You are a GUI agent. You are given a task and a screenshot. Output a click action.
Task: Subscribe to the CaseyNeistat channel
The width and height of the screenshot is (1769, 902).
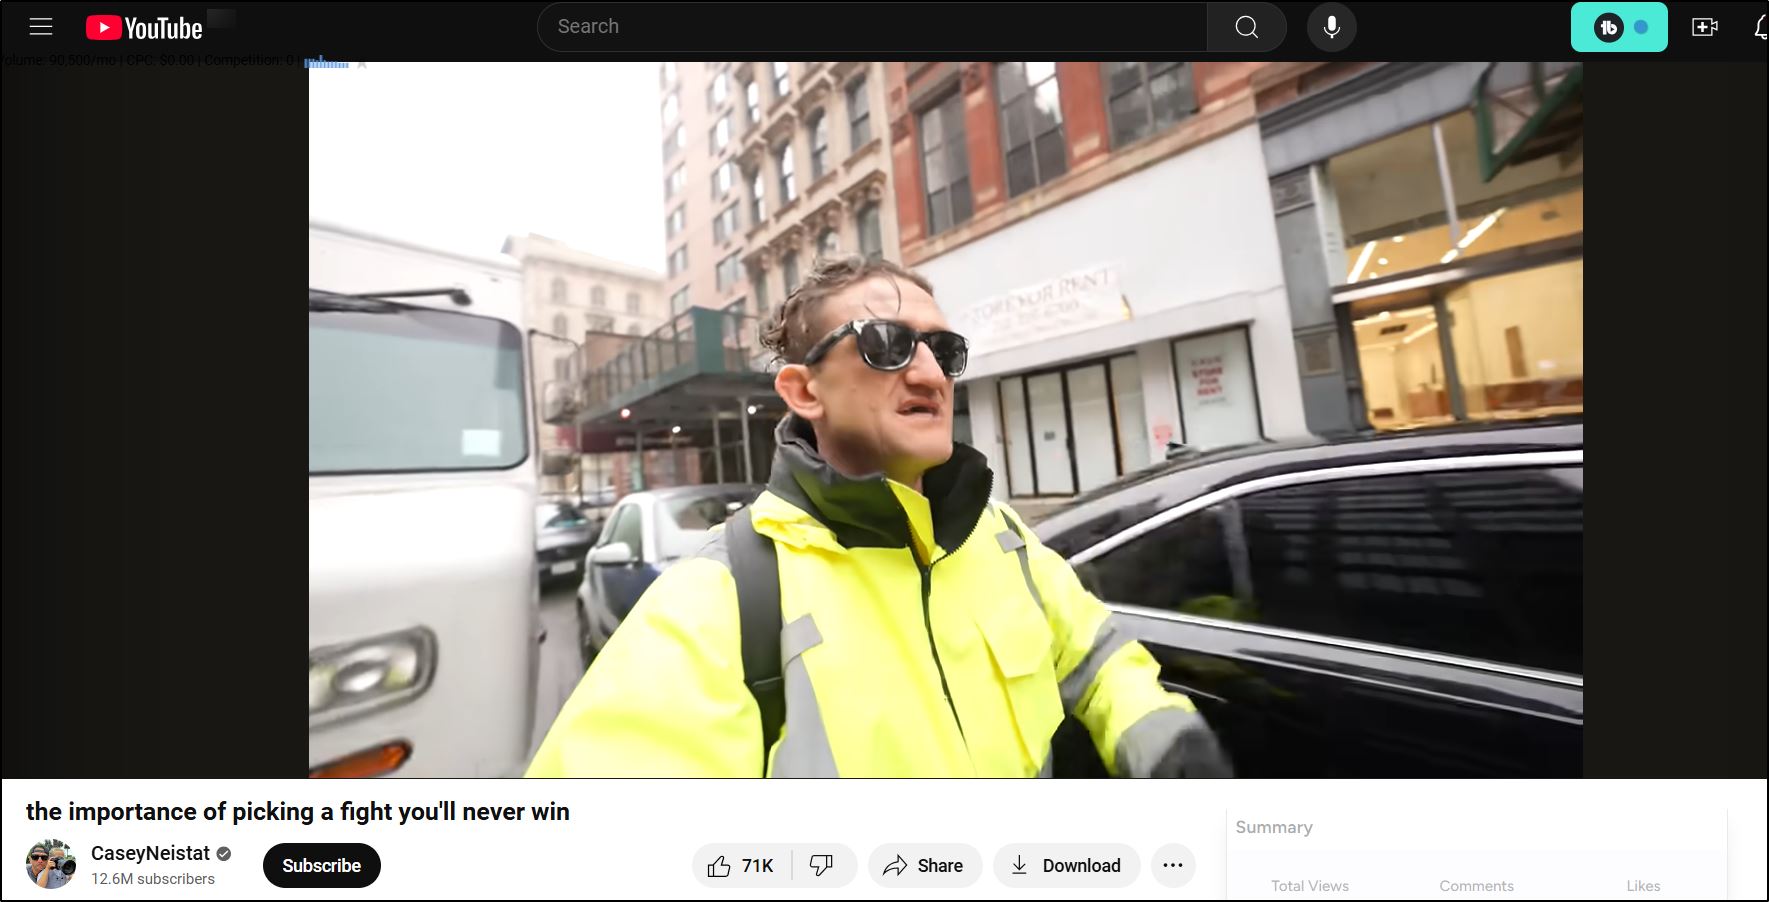[x=321, y=866]
